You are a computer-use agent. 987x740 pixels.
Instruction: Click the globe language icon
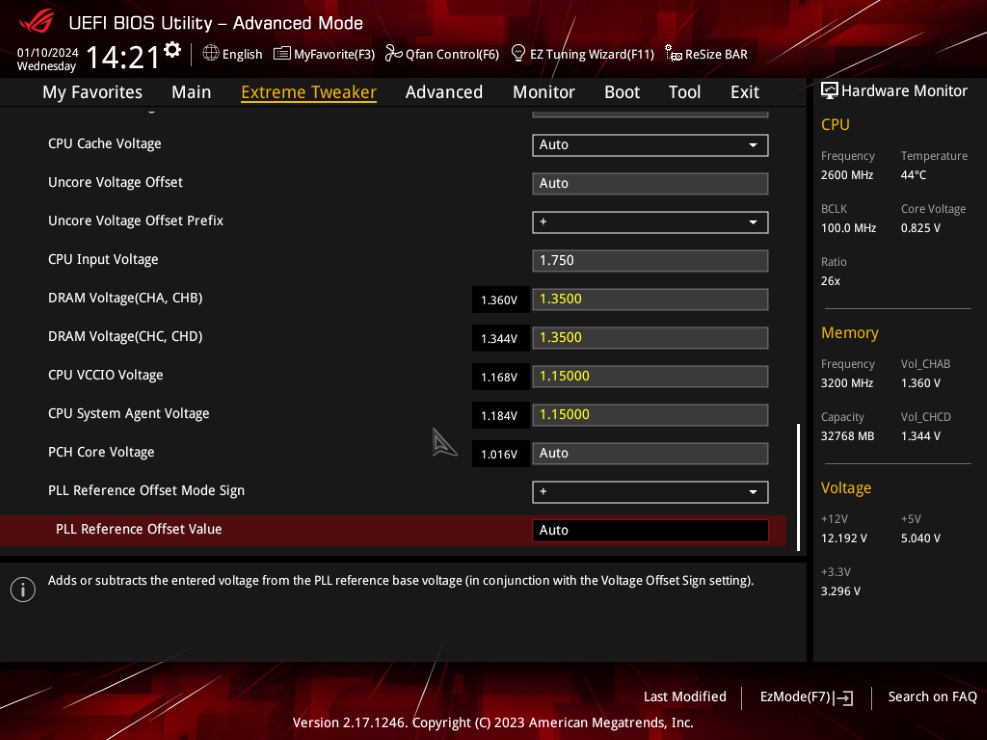[x=211, y=53]
